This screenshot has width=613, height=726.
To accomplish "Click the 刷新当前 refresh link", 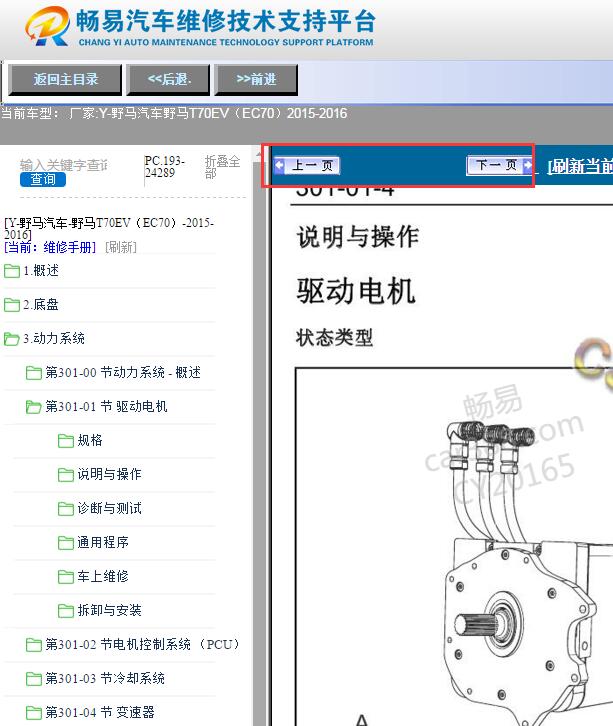I will (x=580, y=166).
